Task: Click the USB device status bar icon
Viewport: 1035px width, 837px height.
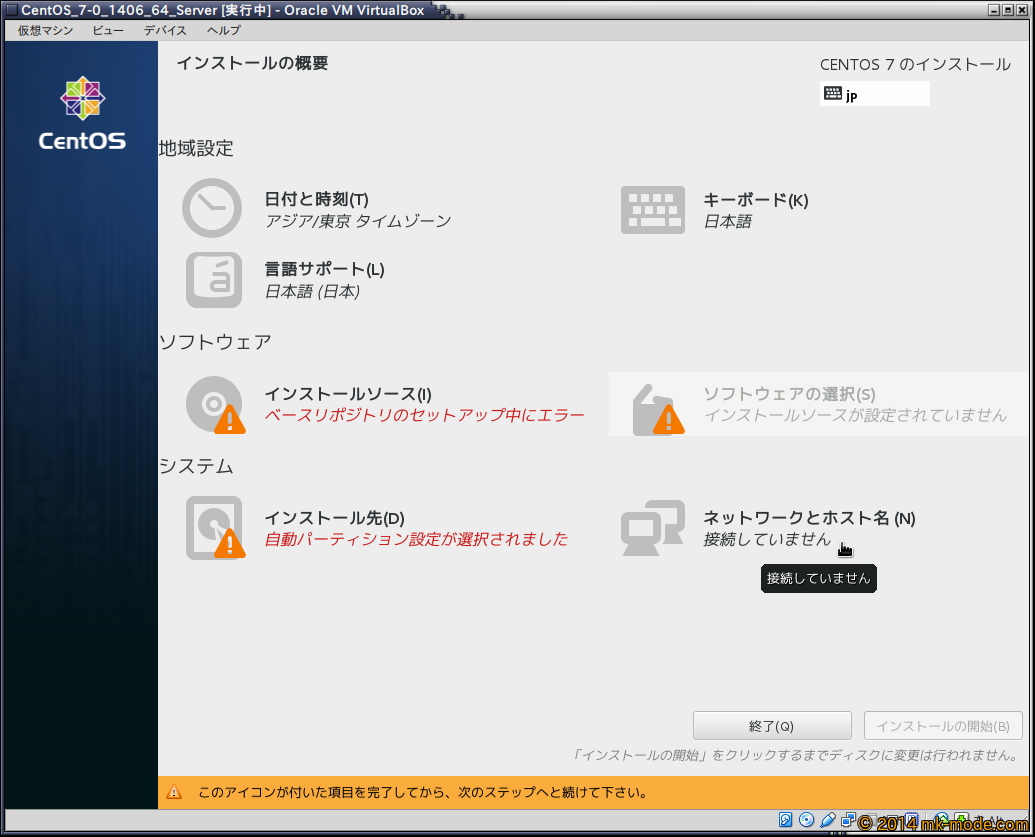Action: [828, 820]
